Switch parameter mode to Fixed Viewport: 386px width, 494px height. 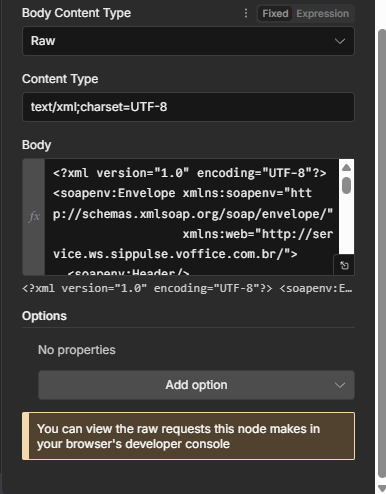tap(275, 14)
